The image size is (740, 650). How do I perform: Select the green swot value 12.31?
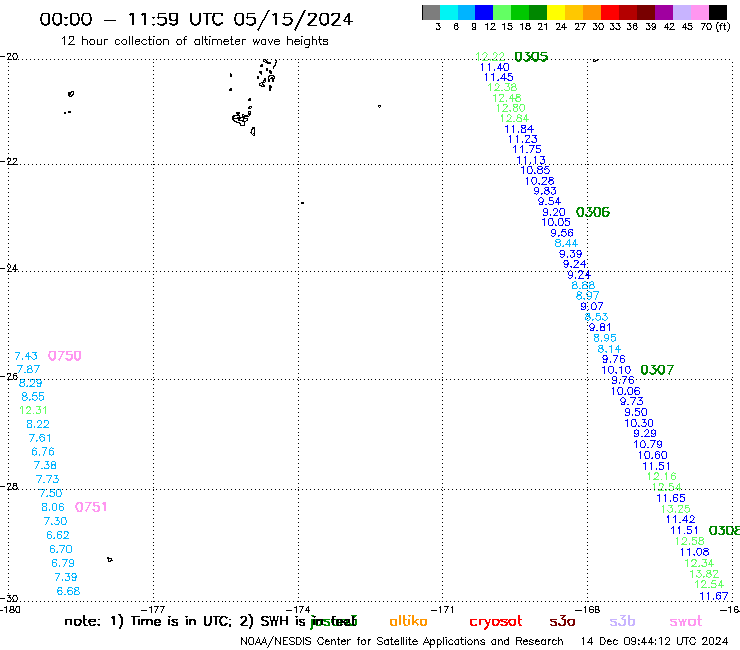coord(33,410)
